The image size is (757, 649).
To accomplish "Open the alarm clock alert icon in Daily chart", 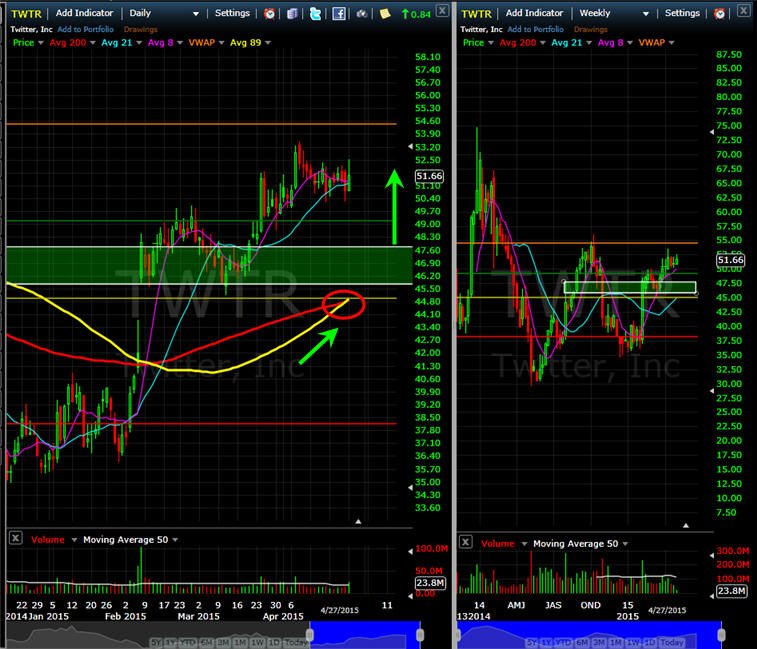I will click(x=270, y=14).
